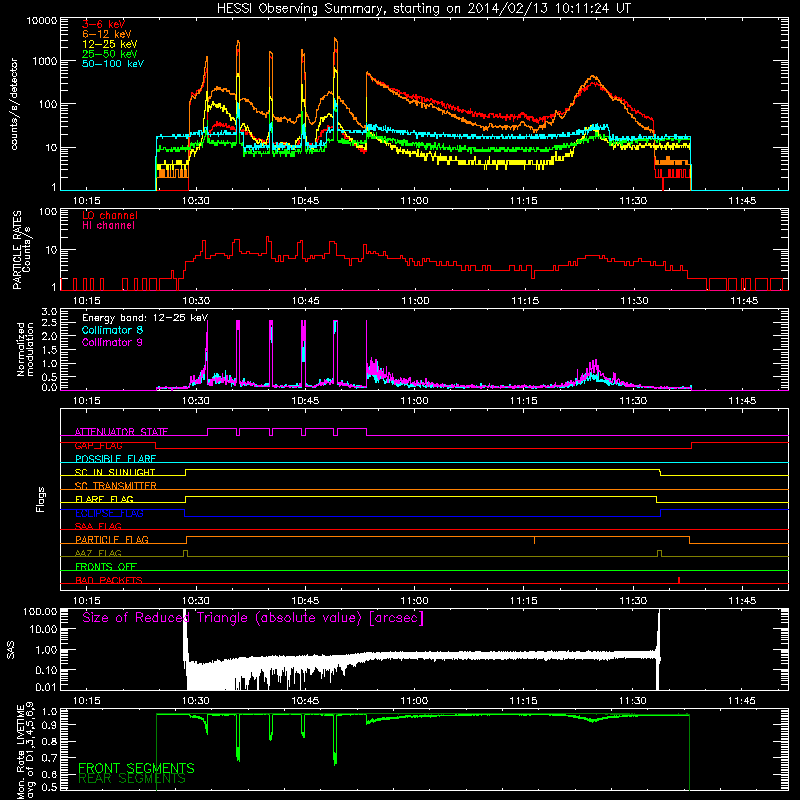This screenshot has height=800, width=800.
Task: Click the 10000 tick label on counts plot
Action: point(42,20)
